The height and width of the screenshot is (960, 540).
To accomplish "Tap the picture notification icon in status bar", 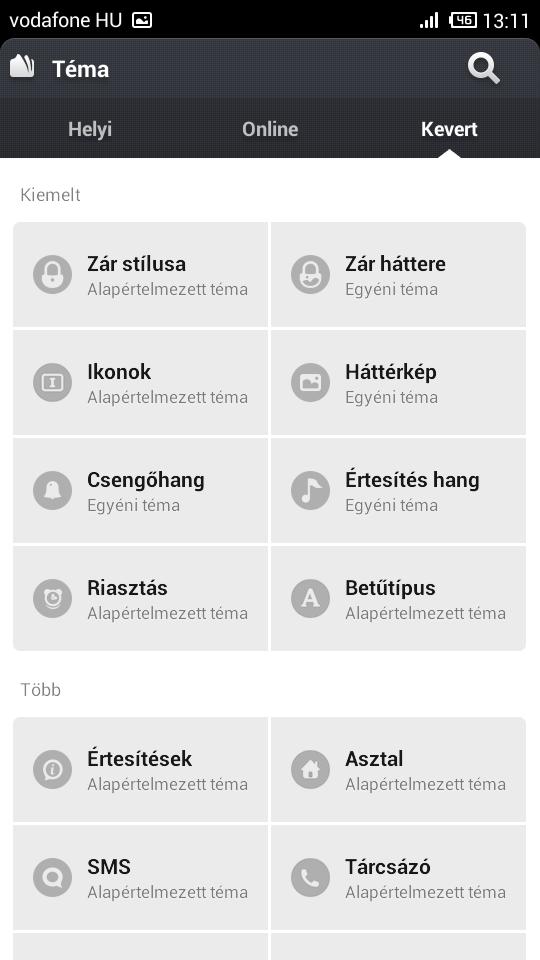I will pos(142,20).
